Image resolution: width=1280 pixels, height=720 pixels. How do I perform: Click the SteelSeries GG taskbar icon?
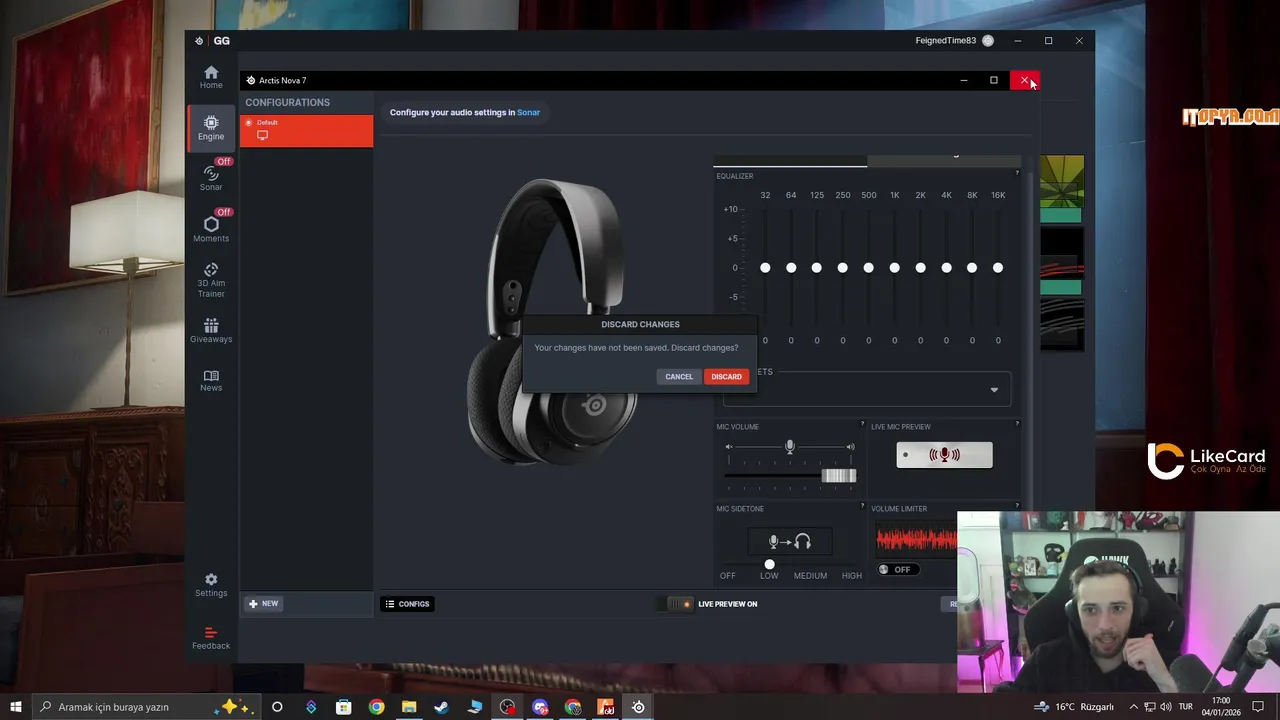pos(638,707)
